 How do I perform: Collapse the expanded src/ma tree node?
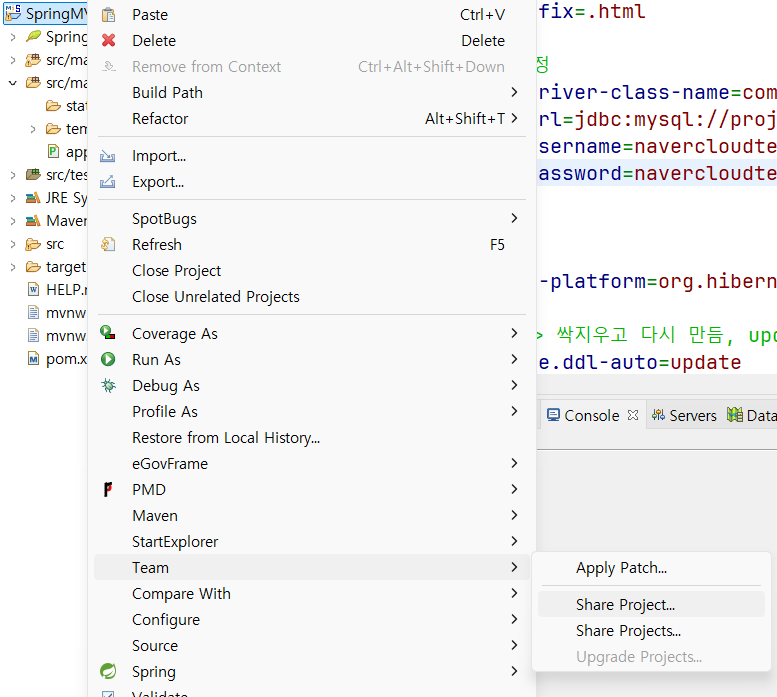pos(13,83)
